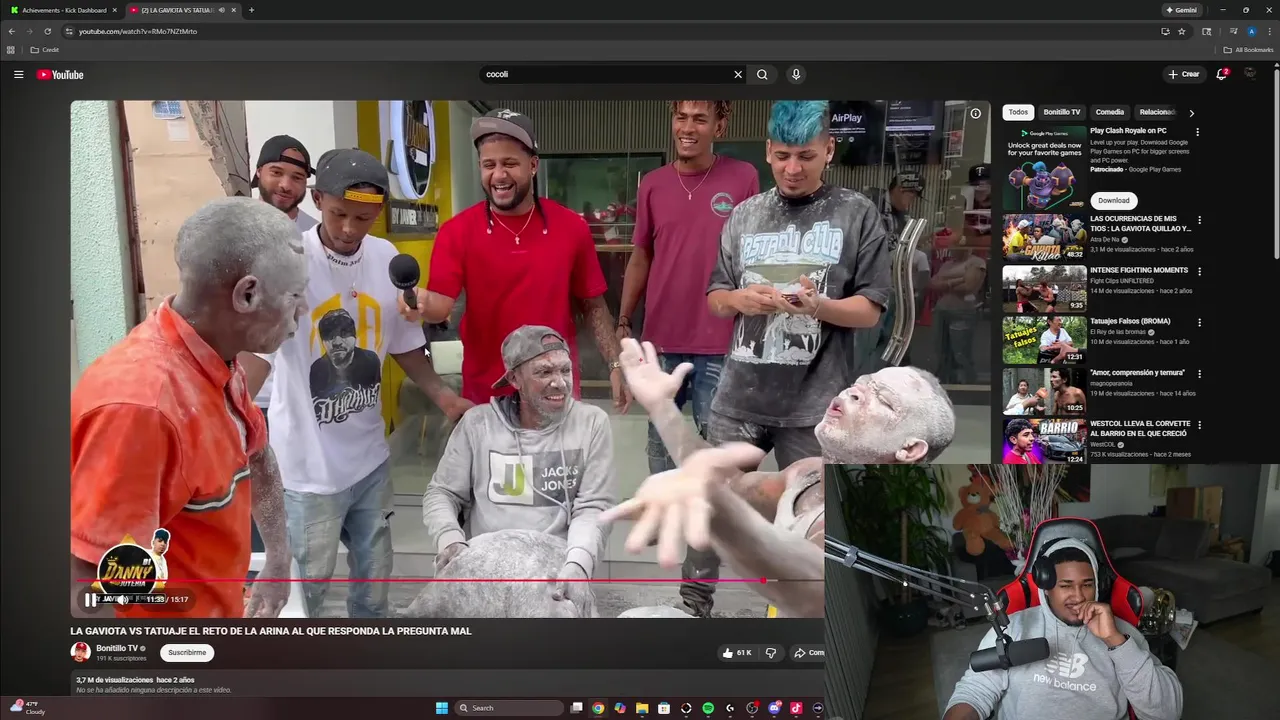Open the Bonitillo TV channel name link

[x=117, y=648]
